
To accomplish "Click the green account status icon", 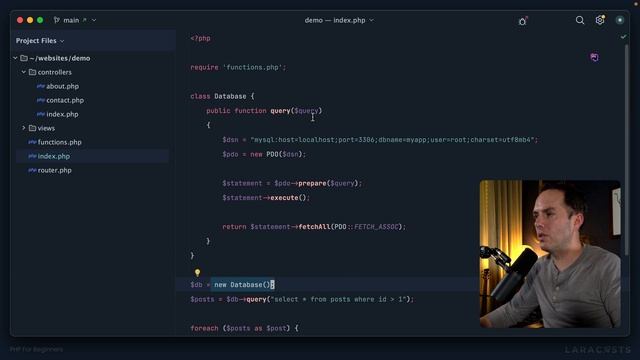I will pos(620,20).
